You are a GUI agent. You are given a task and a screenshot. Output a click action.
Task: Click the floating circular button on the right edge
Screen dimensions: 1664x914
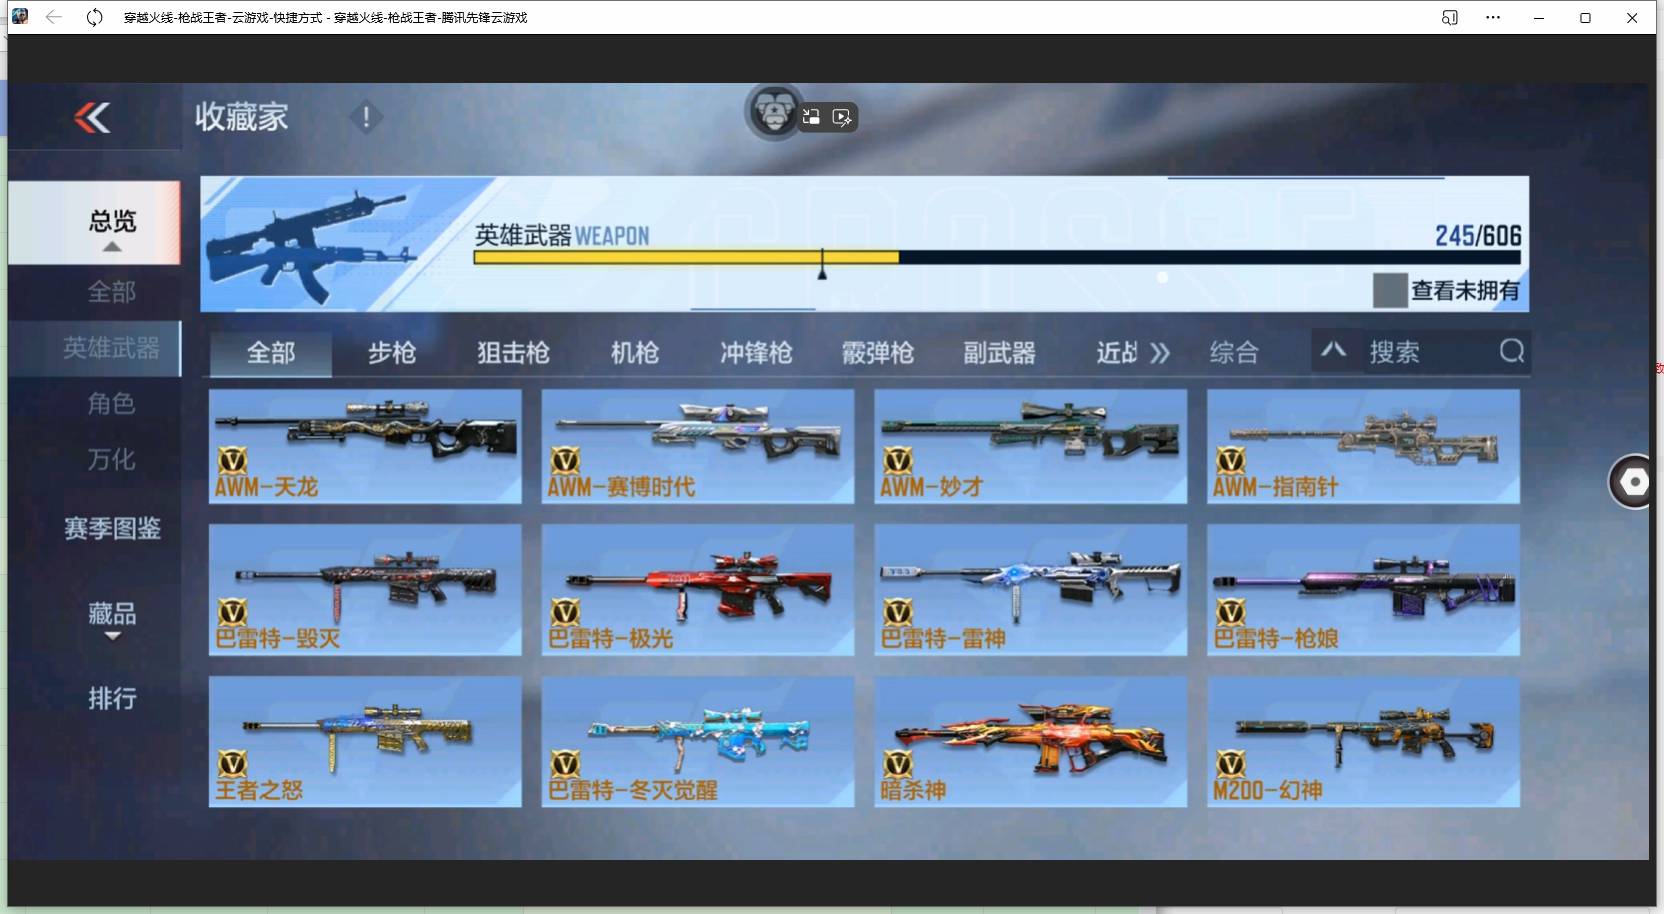click(1634, 481)
